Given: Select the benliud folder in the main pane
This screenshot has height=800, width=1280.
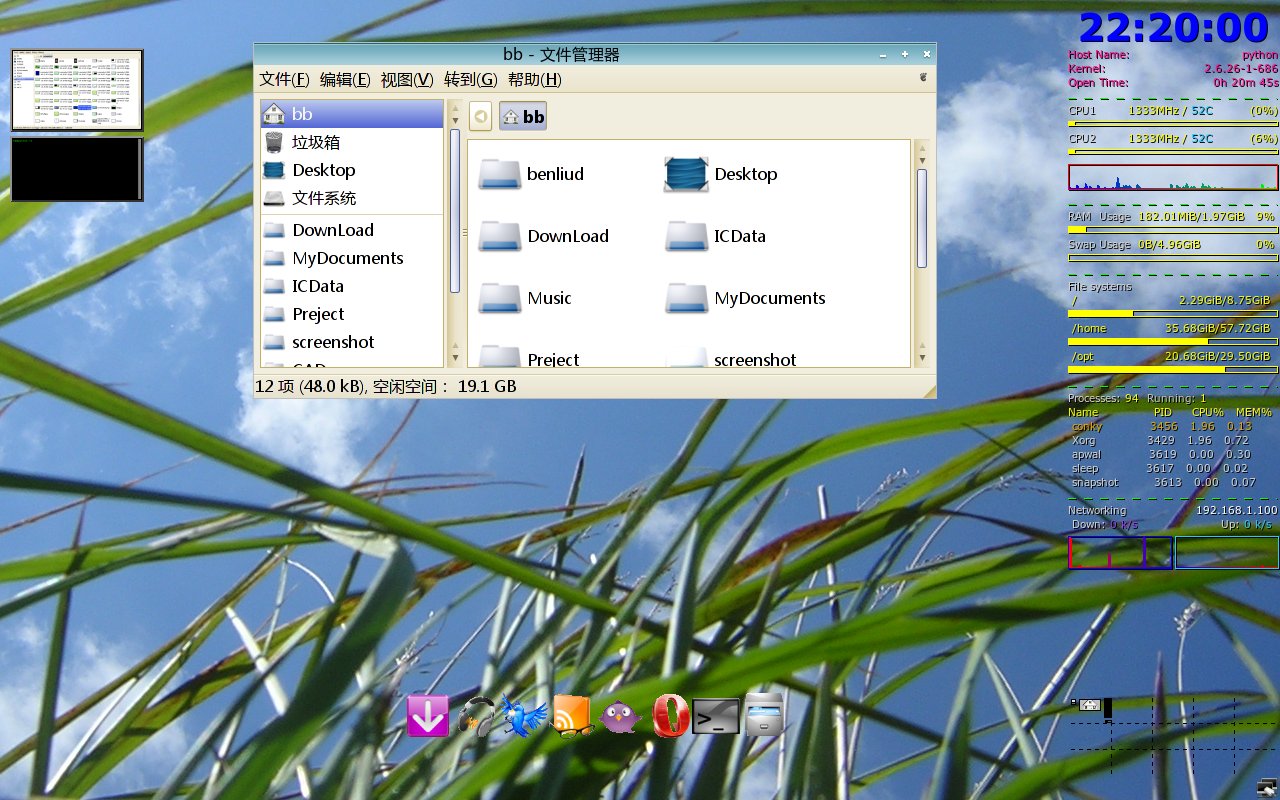Looking at the screenshot, I should pos(531,174).
